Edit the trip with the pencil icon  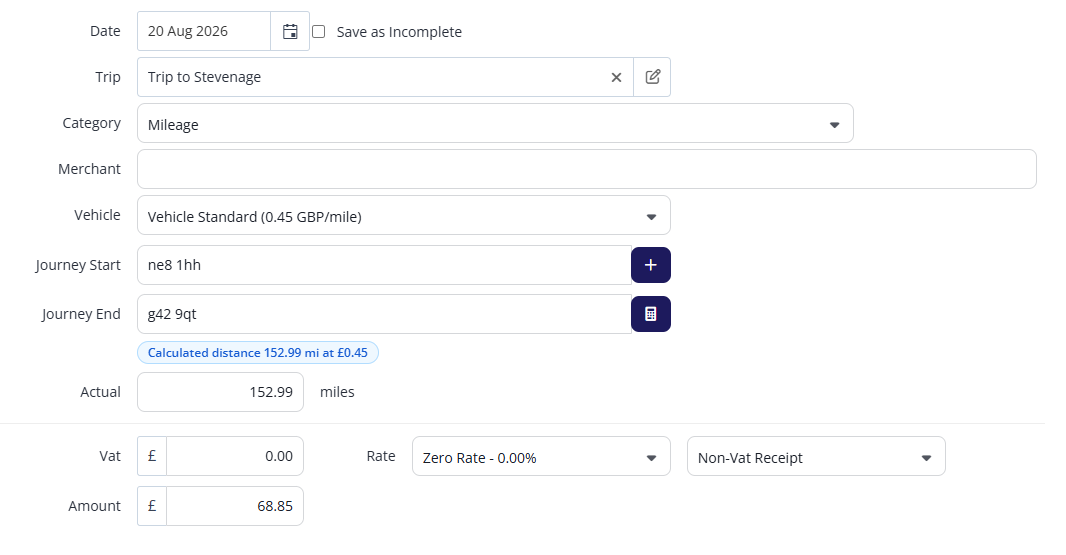[x=652, y=77]
